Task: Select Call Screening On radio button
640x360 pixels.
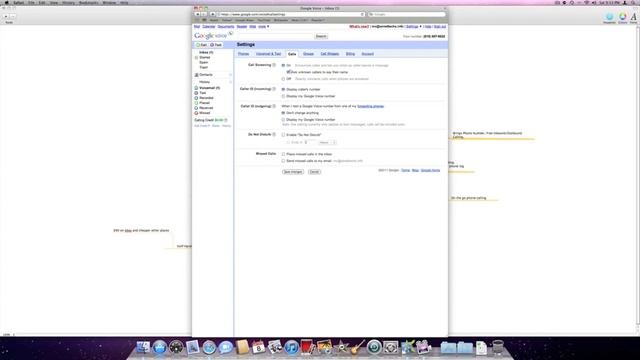Action: (283, 65)
